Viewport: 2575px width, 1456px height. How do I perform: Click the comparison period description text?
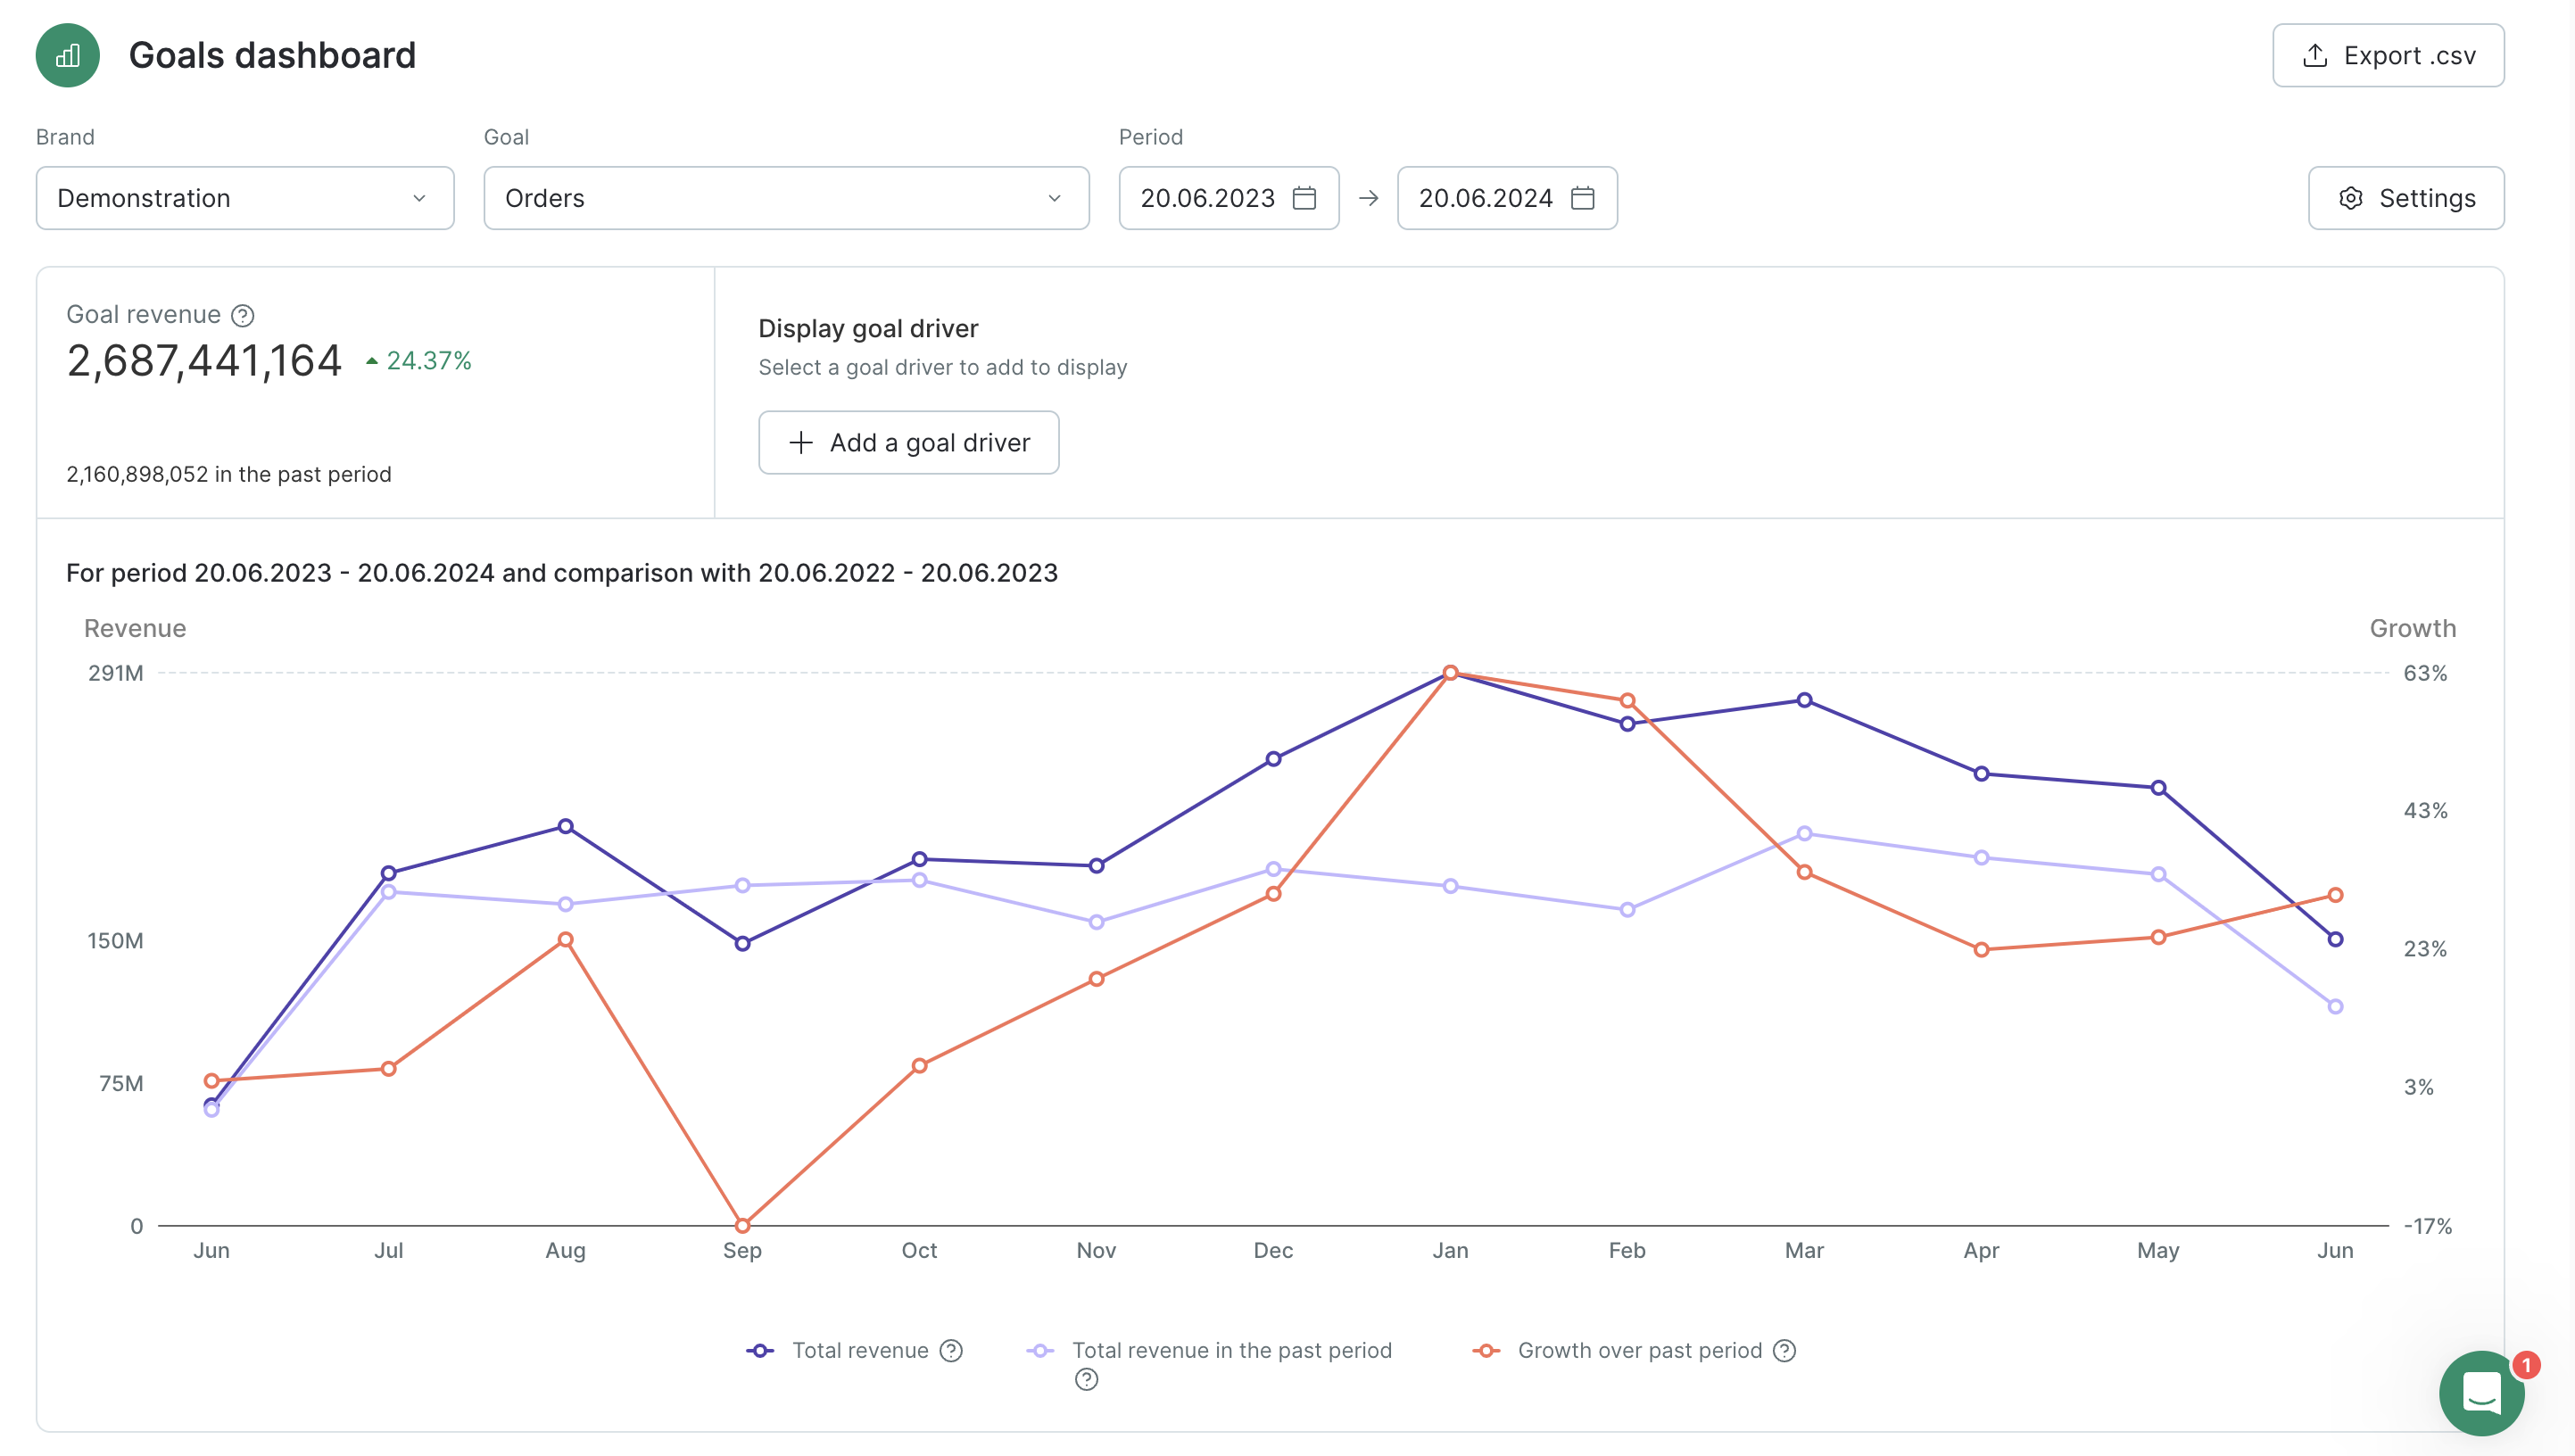click(x=562, y=573)
